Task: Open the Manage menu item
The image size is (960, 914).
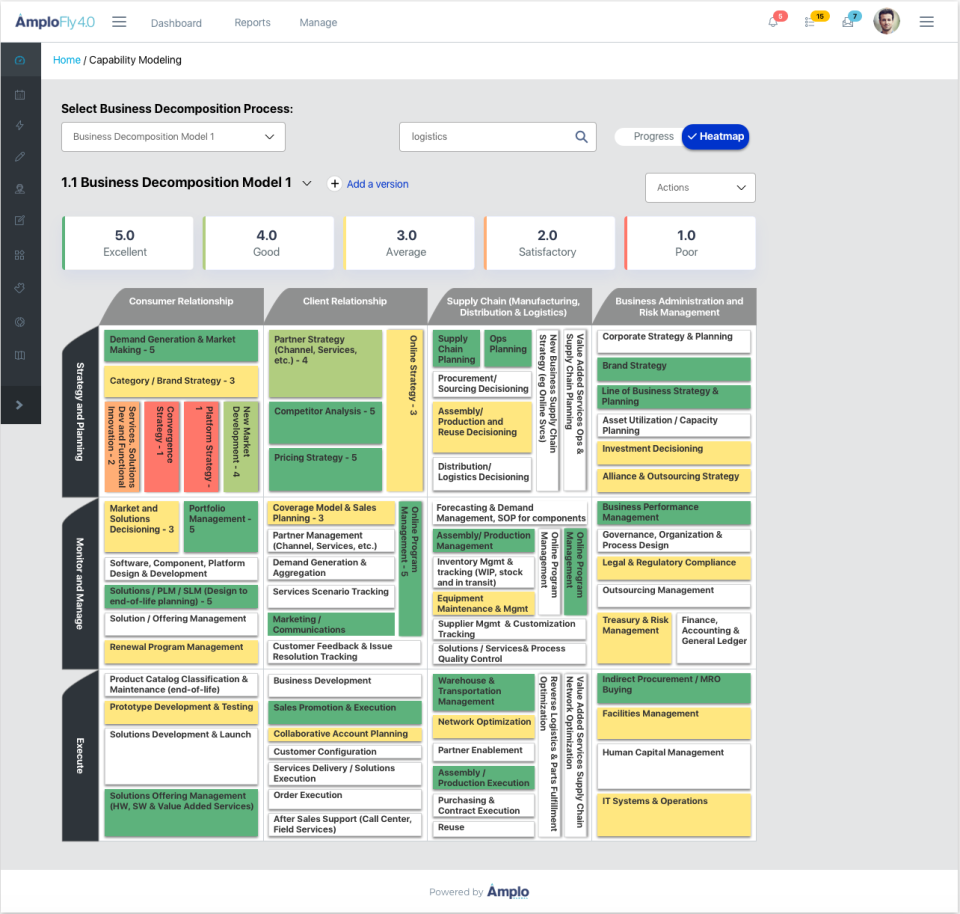Action: coord(318,22)
